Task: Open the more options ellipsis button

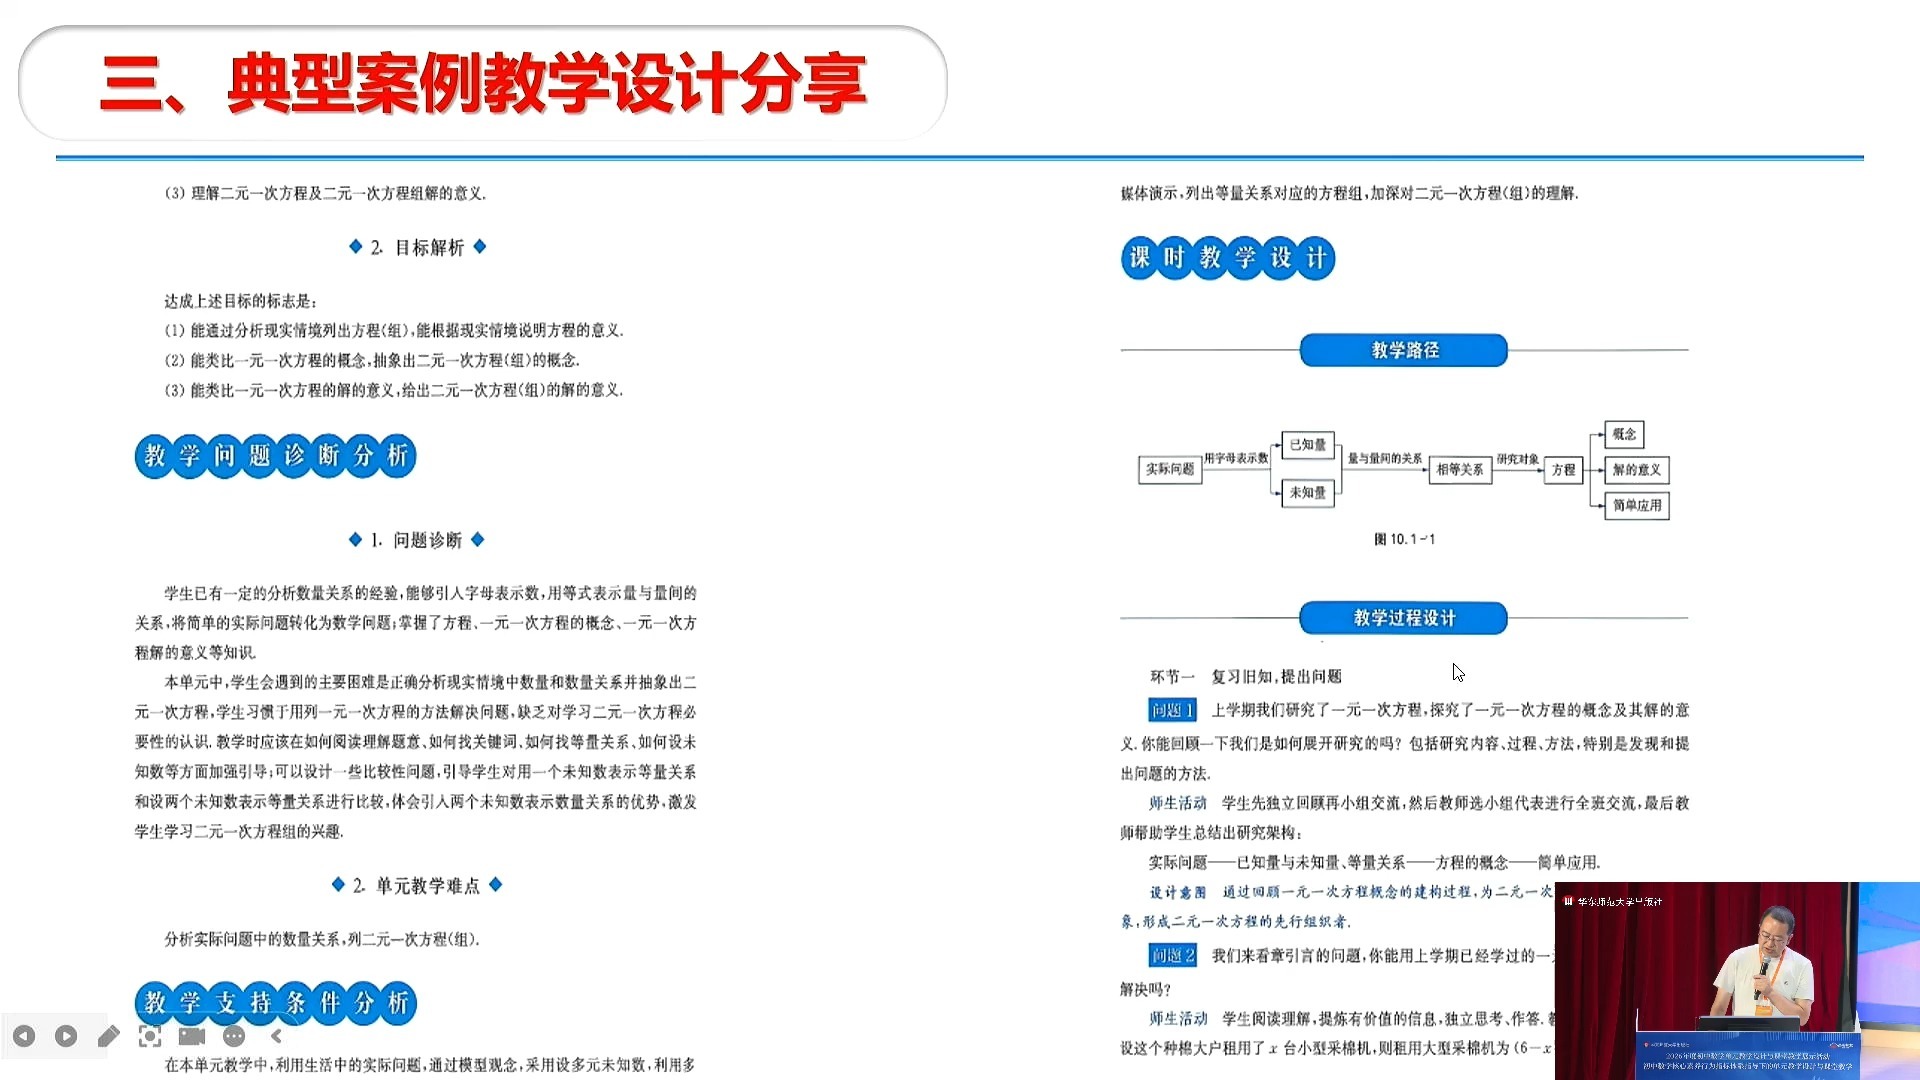Action: click(234, 1036)
